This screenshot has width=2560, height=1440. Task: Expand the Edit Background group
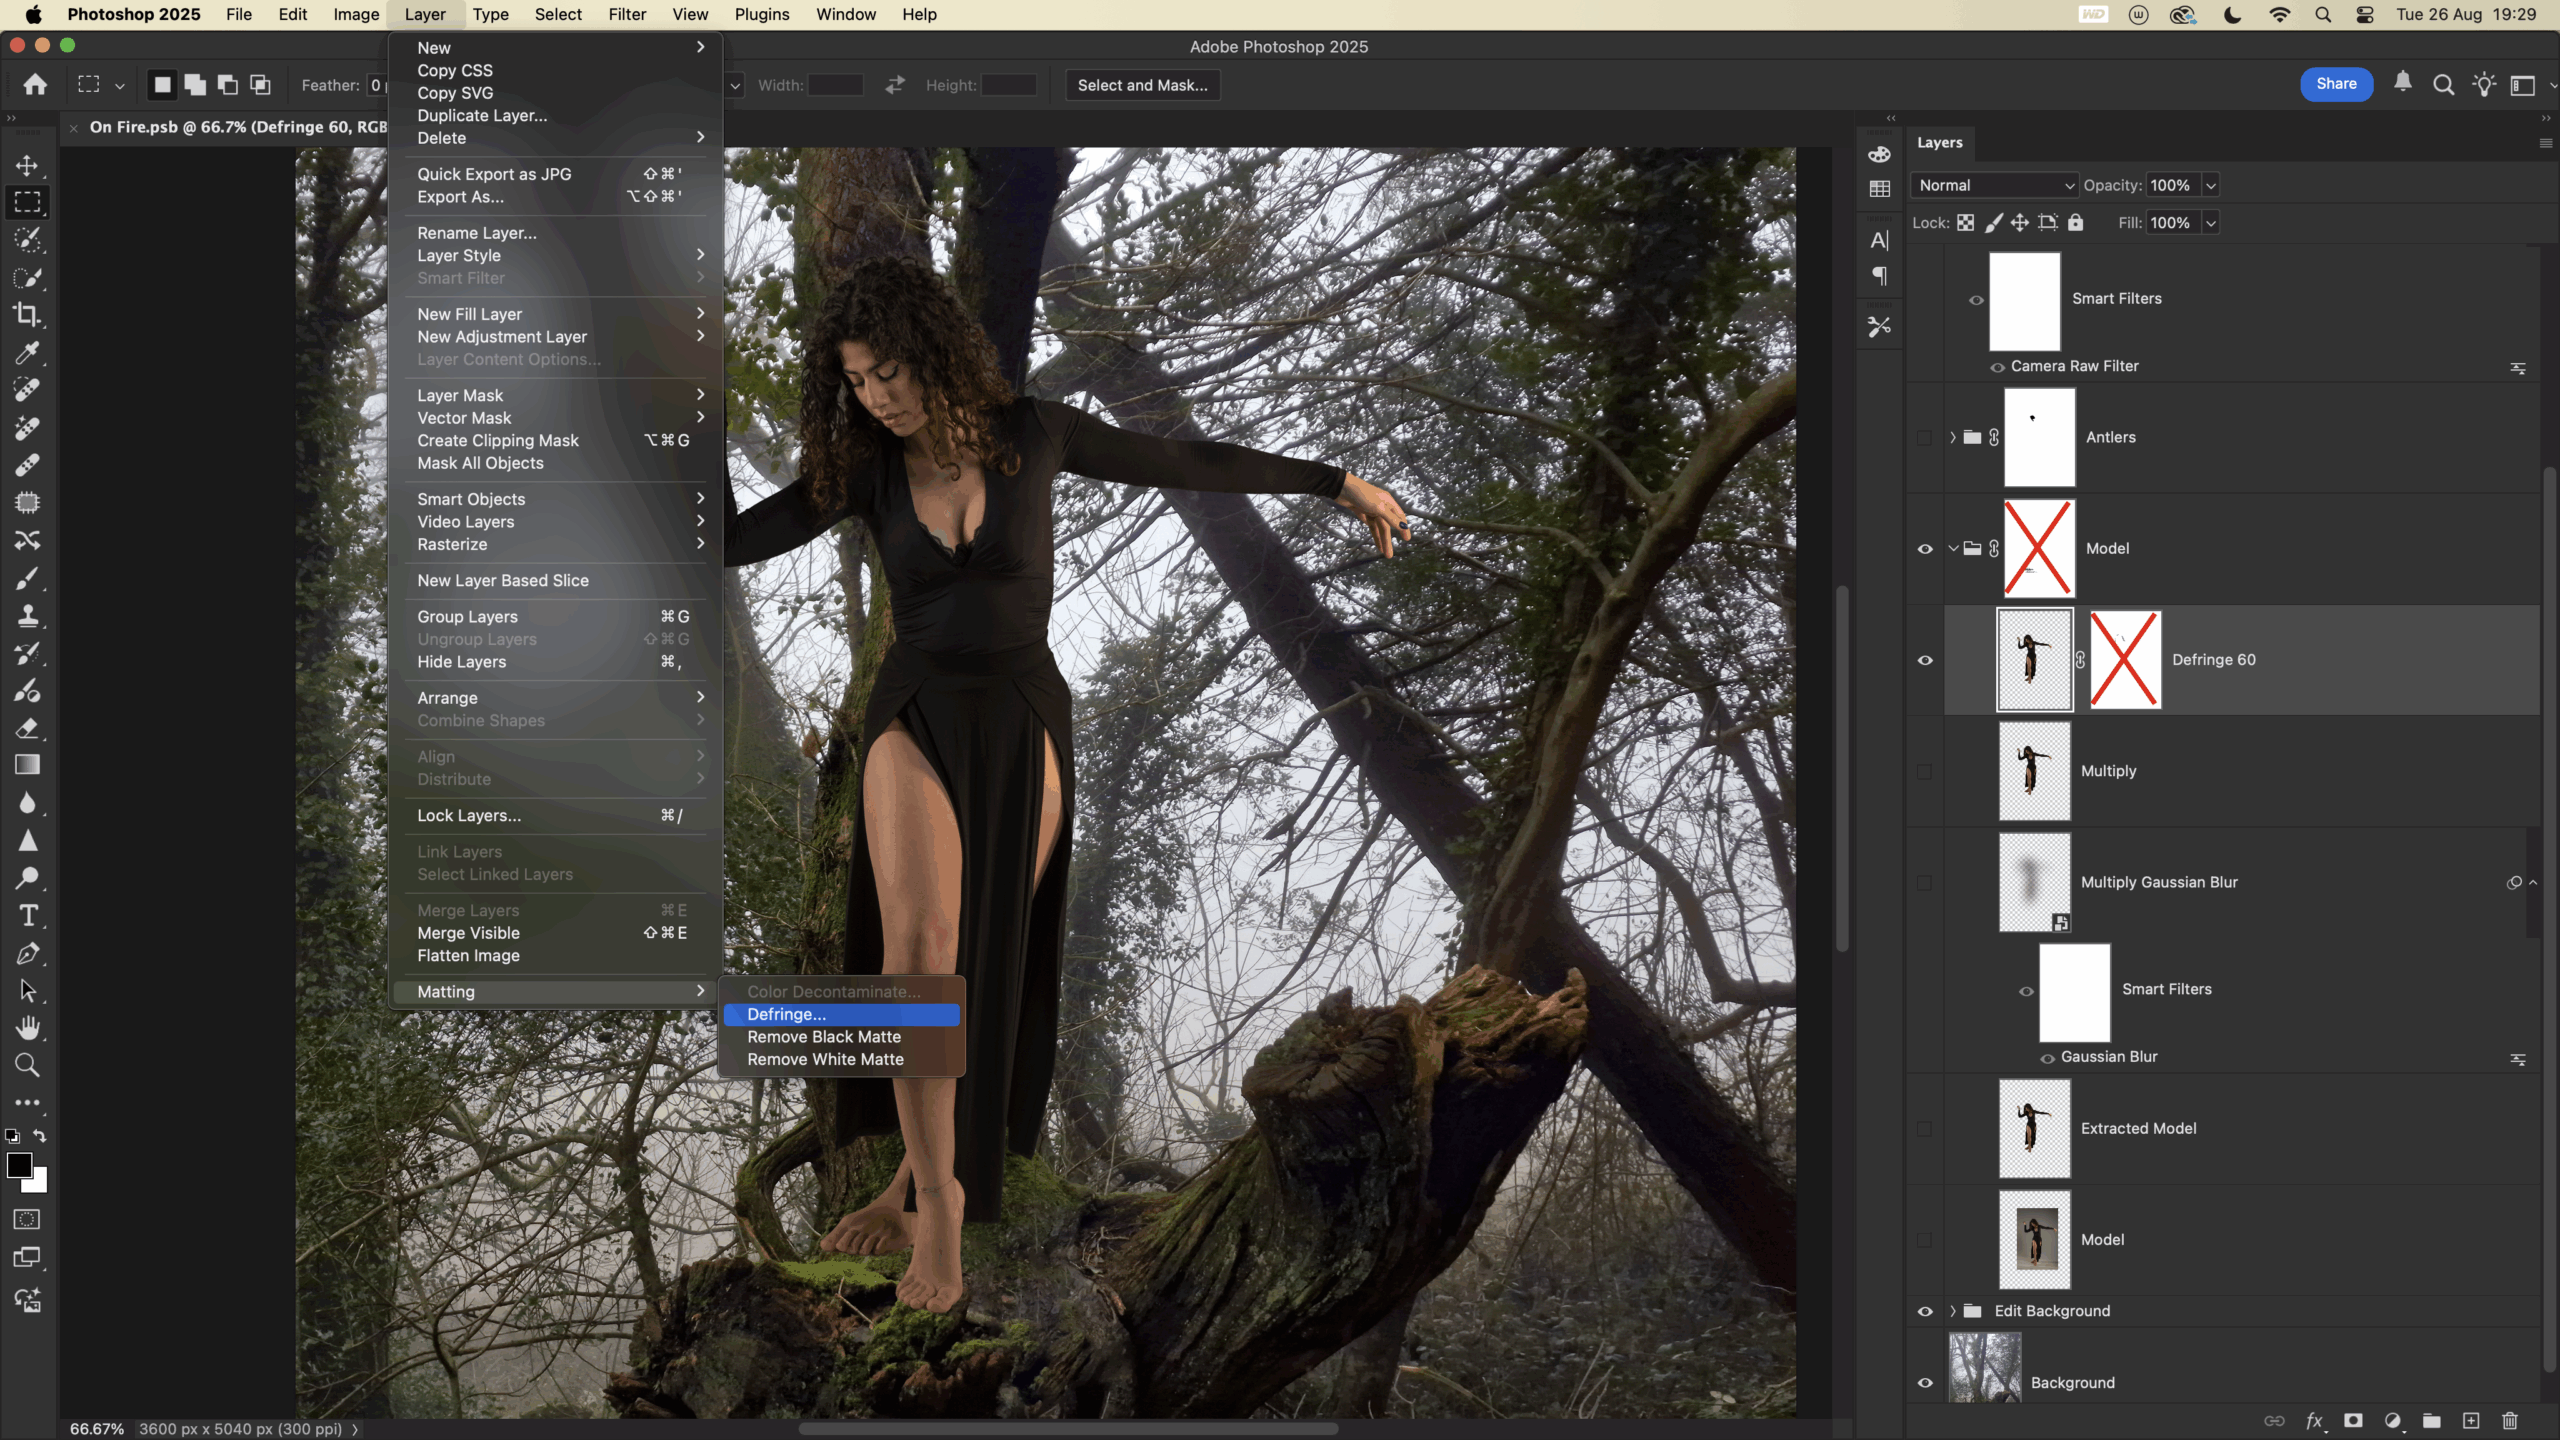[1952, 1311]
